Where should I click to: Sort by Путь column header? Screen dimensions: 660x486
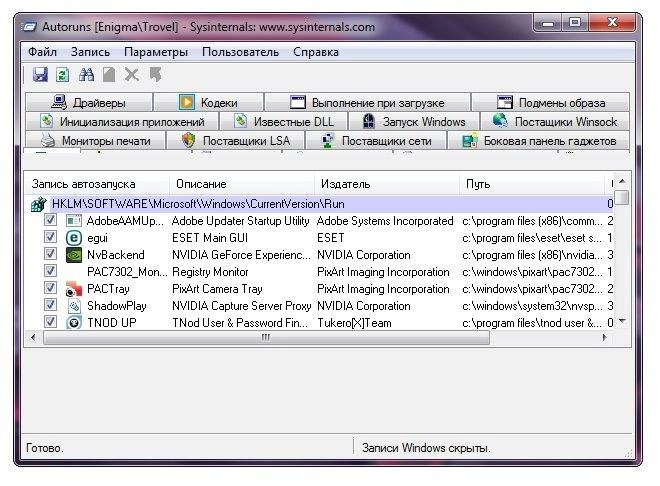(532, 184)
